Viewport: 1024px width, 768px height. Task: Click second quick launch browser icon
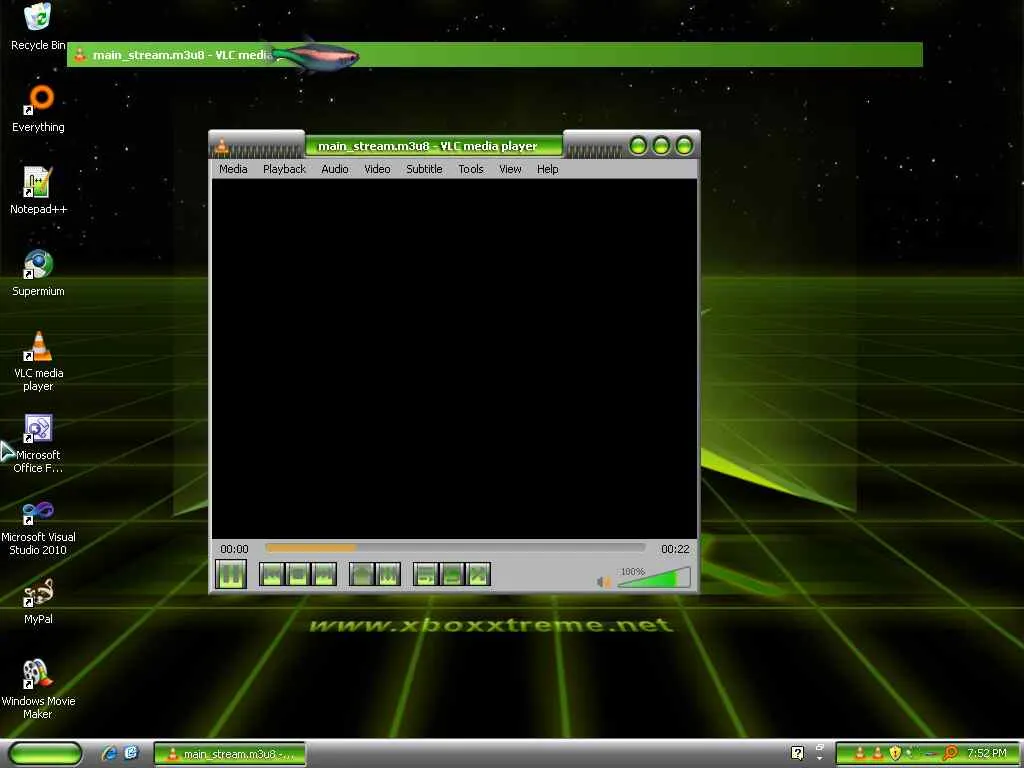click(131, 754)
